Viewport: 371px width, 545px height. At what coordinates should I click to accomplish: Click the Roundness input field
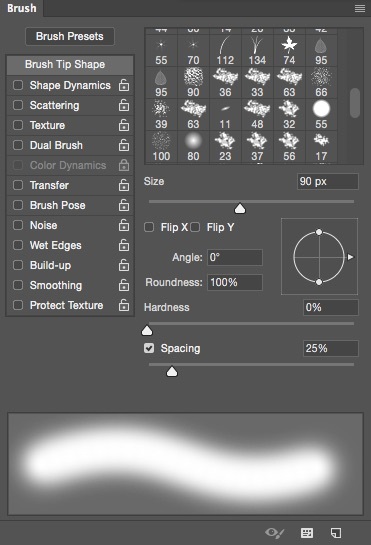pos(235,282)
